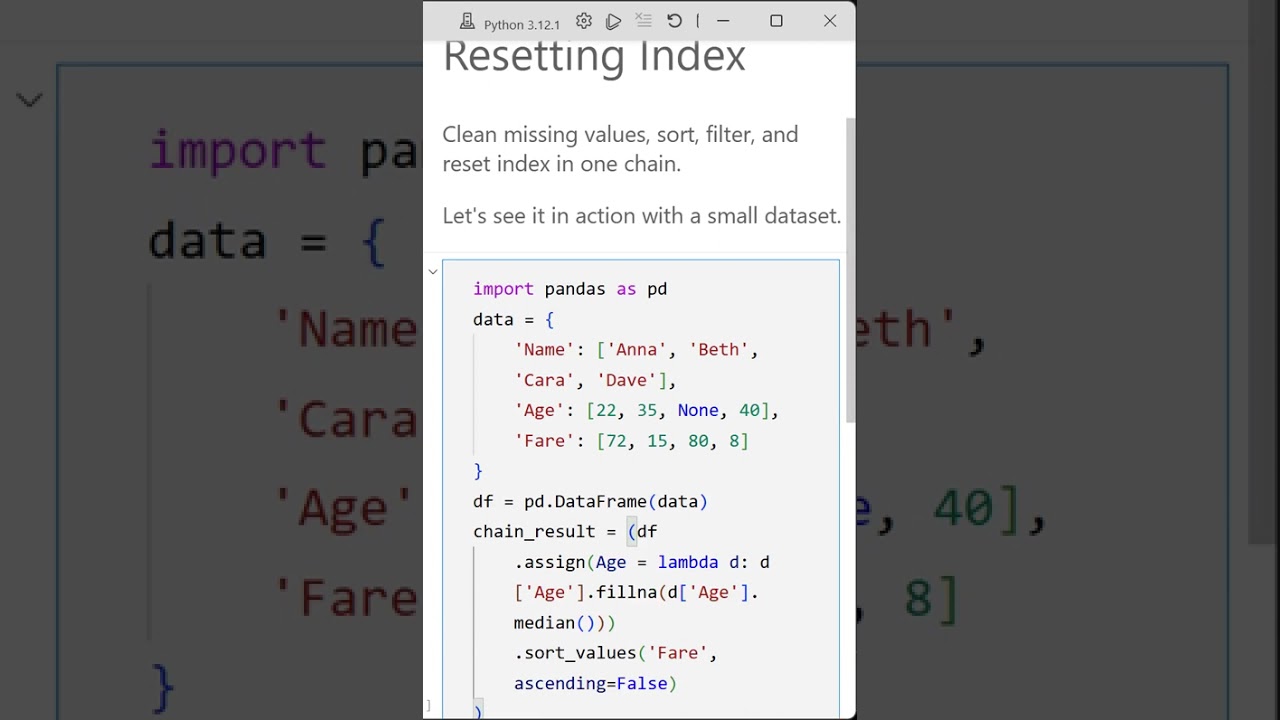Click the front window vertical scrollbar
1280x720 pixels.
click(x=851, y=269)
